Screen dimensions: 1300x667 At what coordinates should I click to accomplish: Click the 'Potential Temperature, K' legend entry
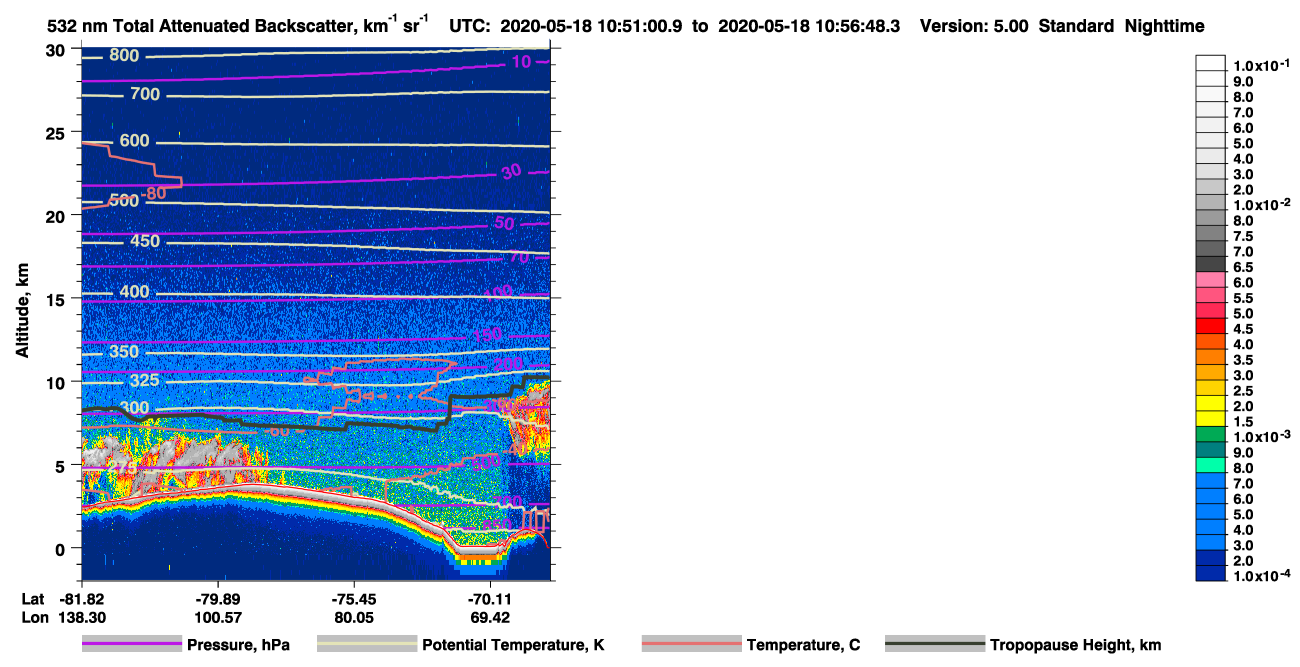tap(513, 645)
